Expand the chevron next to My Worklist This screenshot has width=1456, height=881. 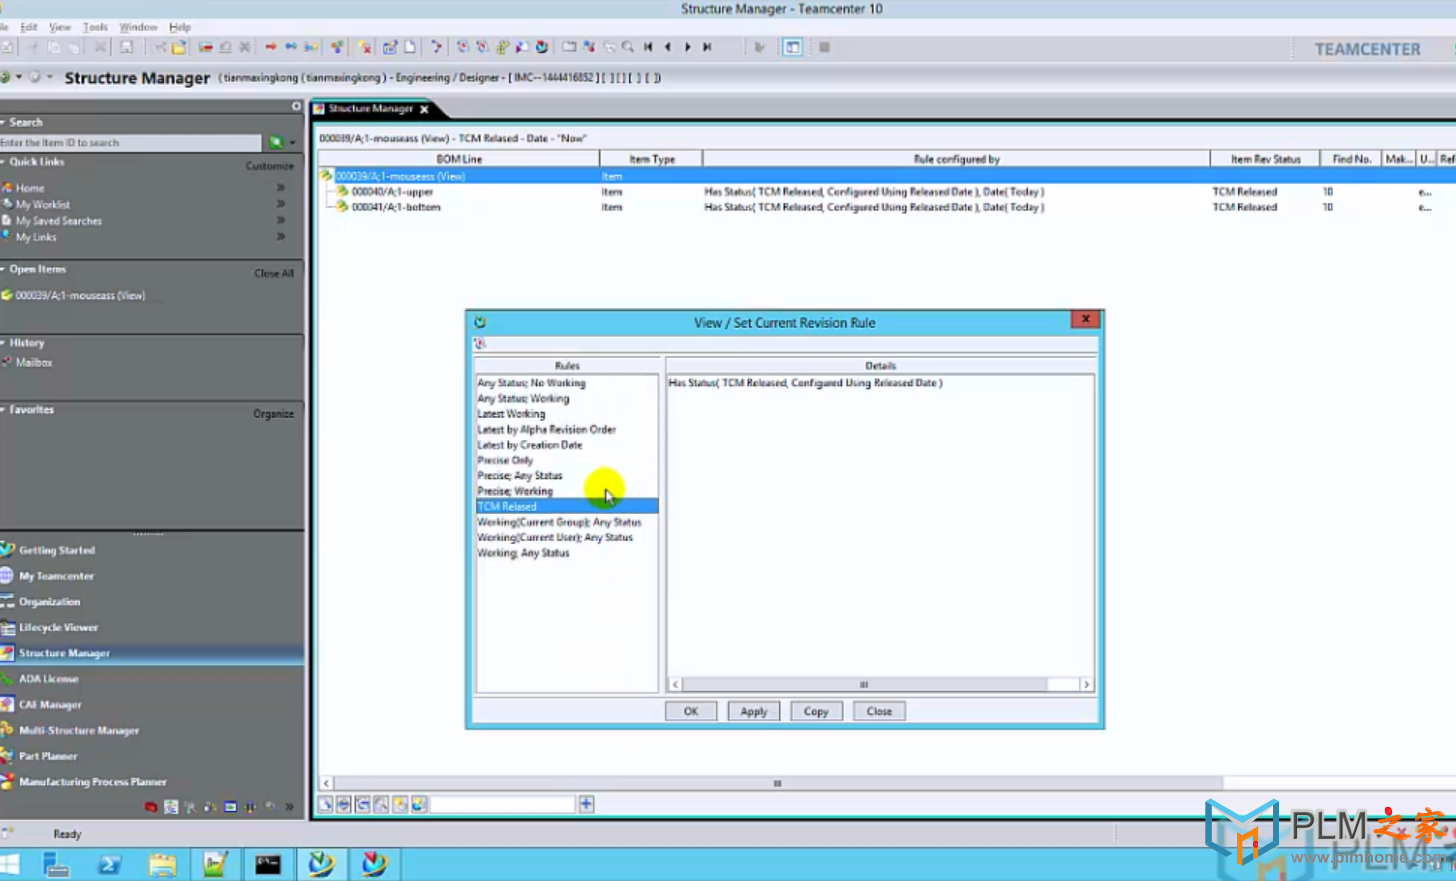click(281, 204)
